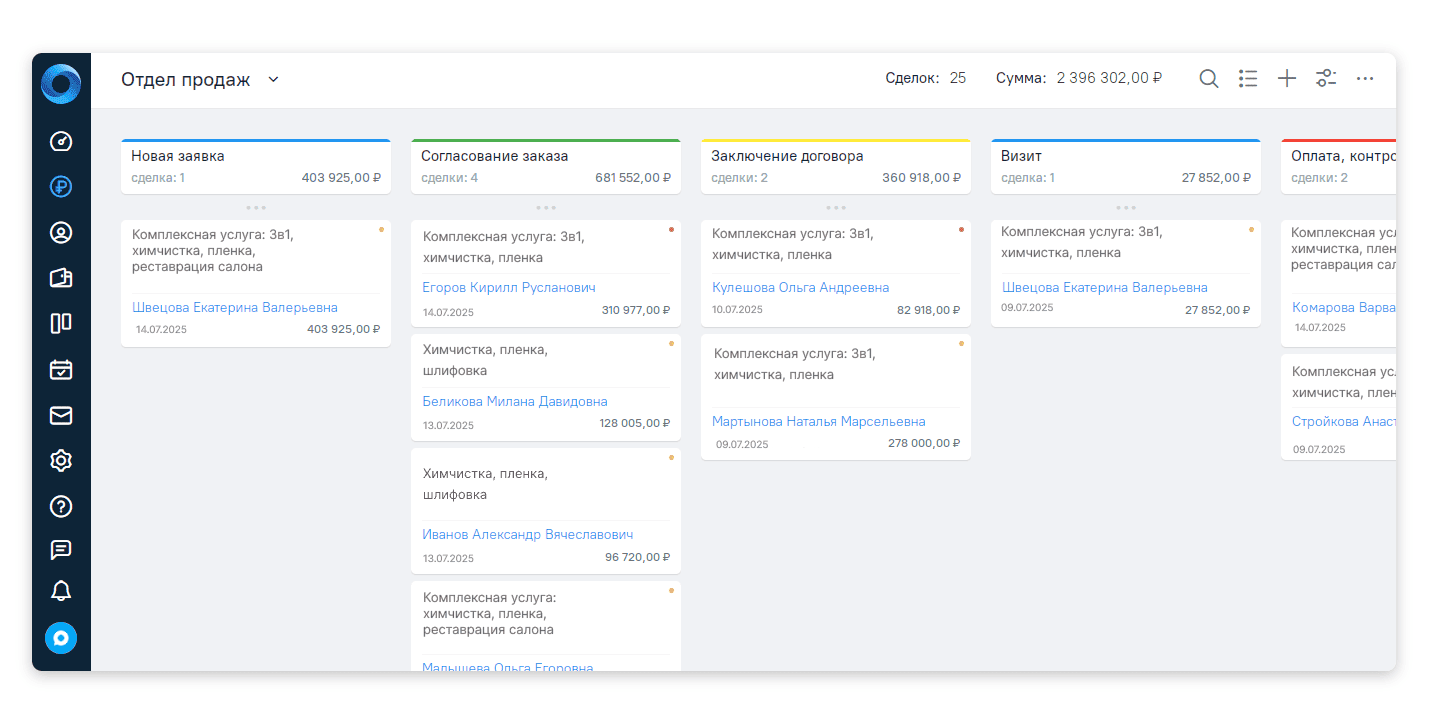Open the calendar tasks icon in sidebar
Viewport: 1429px width, 724px height.
pos(61,369)
